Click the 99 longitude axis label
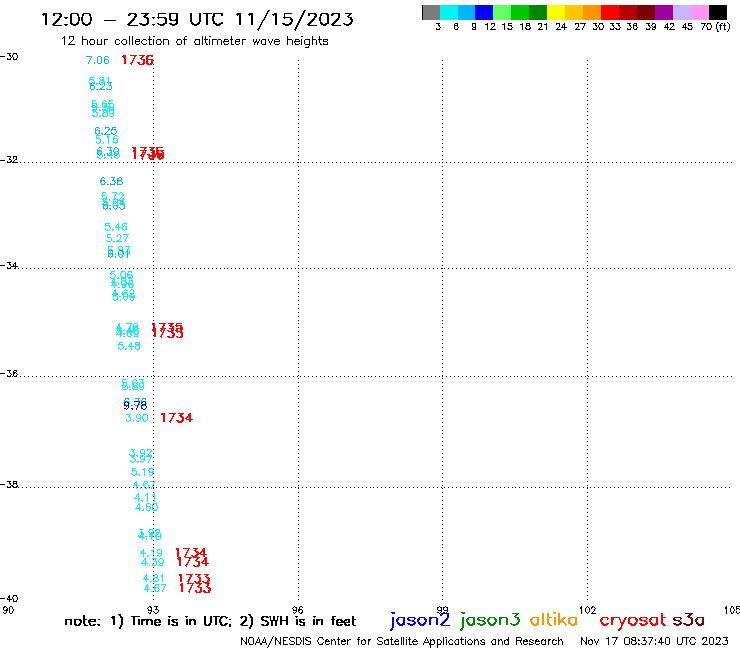The height and width of the screenshot is (650, 740). click(x=442, y=610)
